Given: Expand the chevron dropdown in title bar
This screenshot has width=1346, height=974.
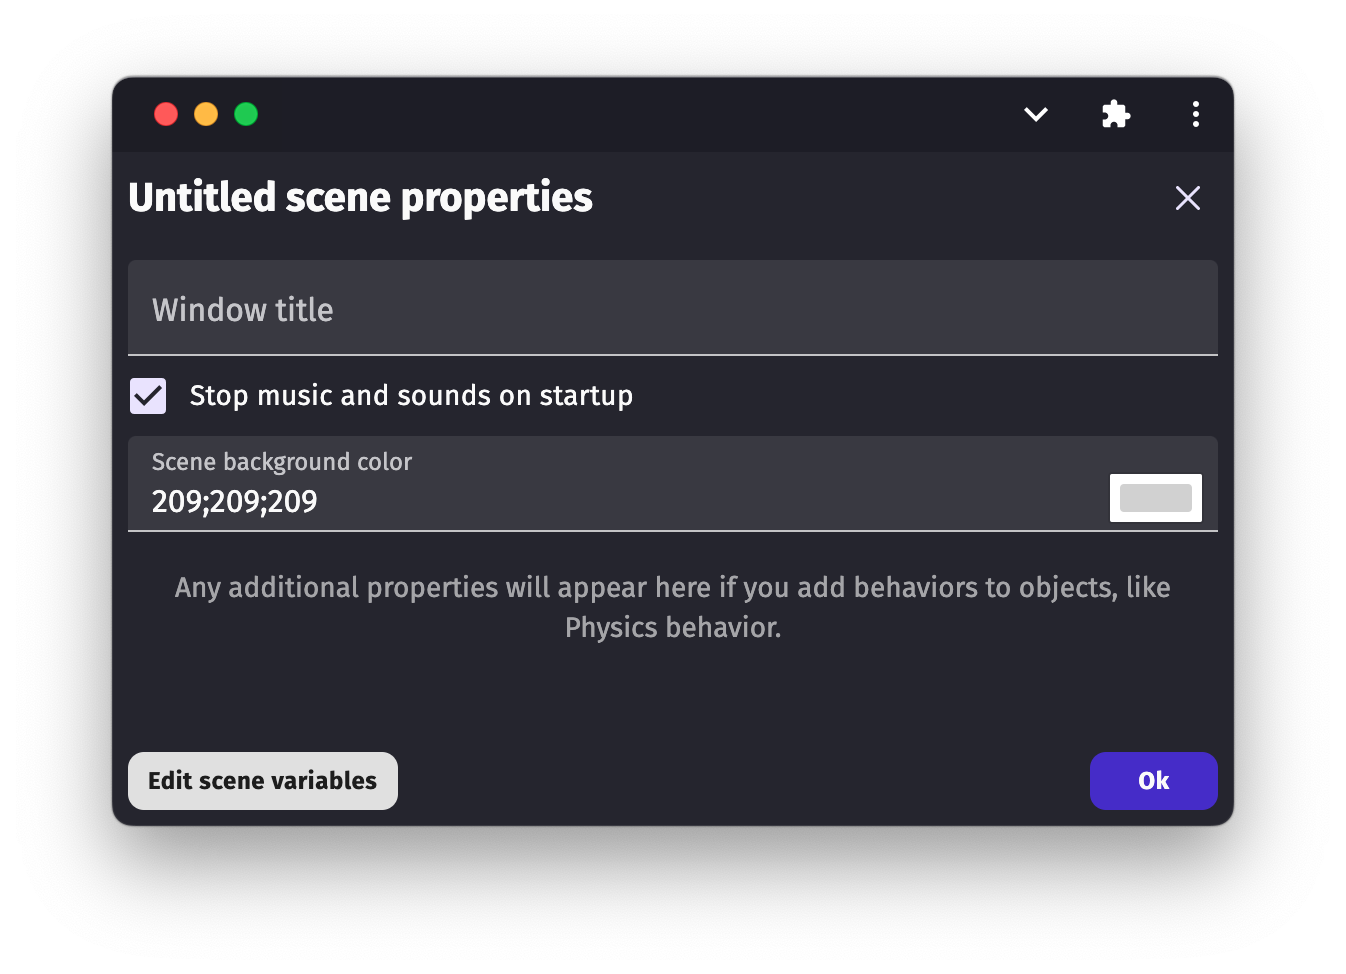Looking at the screenshot, I should pos(1036,114).
